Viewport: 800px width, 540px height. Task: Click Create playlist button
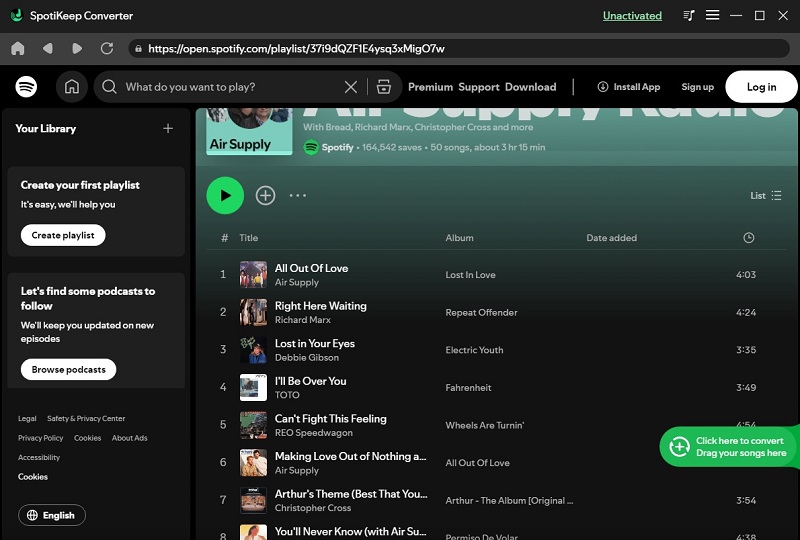coord(63,235)
